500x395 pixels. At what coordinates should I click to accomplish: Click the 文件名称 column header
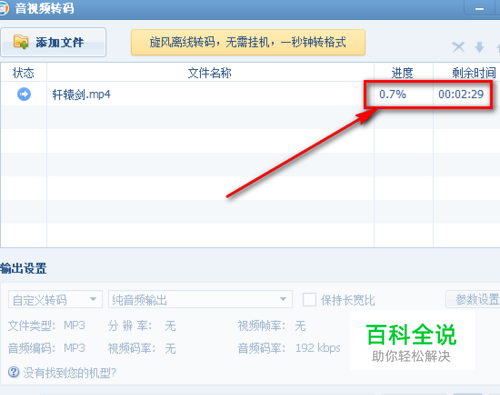pos(210,73)
